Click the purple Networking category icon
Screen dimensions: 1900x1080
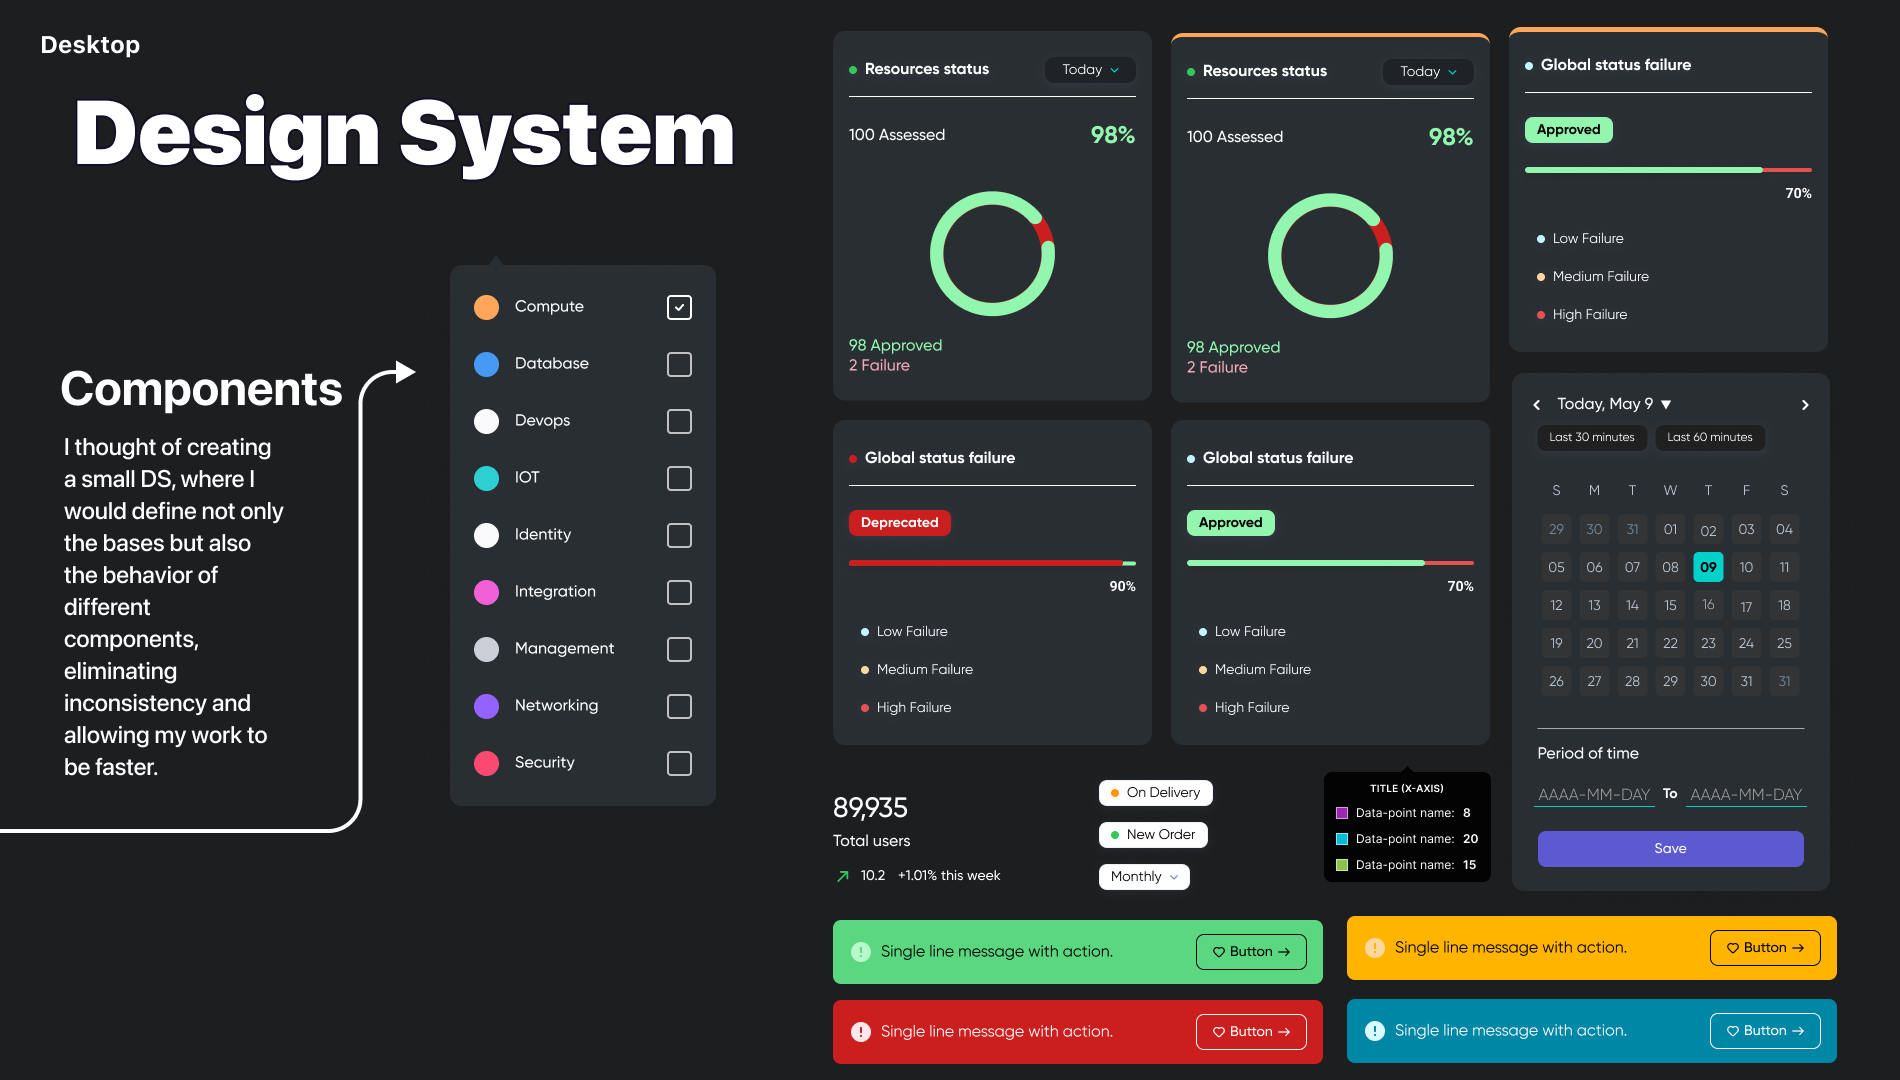tap(486, 706)
